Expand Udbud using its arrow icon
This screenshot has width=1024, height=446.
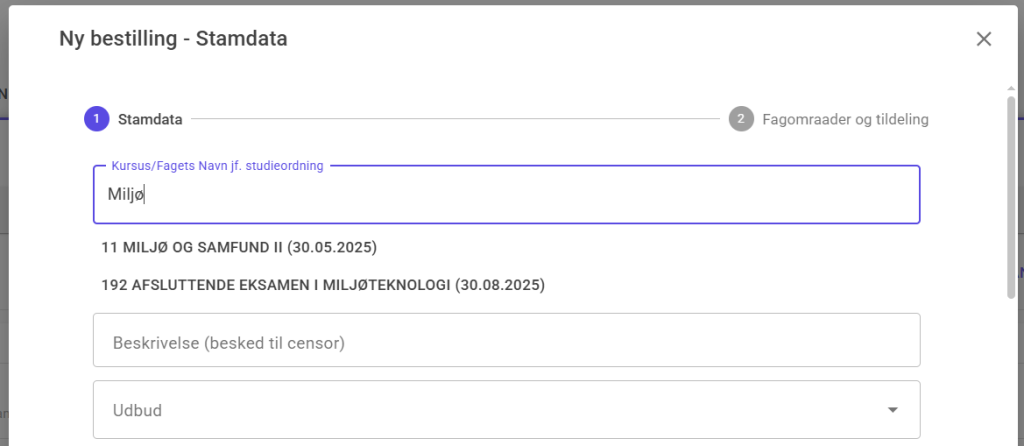pos(893,410)
